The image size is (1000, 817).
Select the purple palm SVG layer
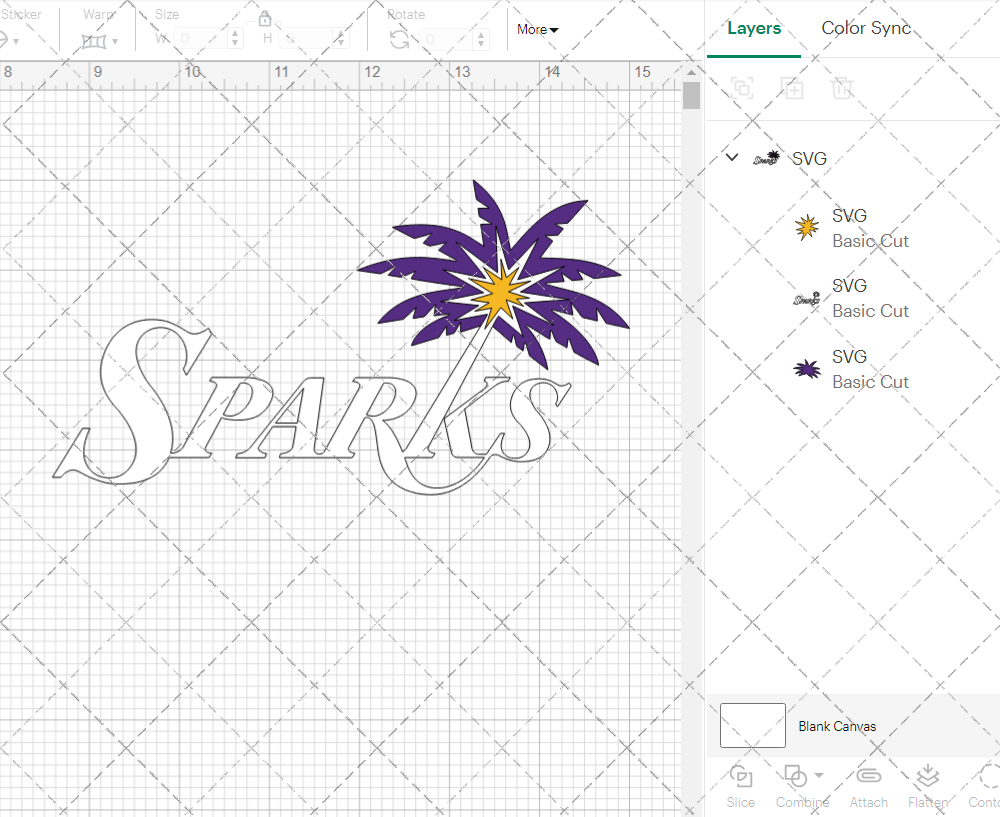[x=850, y=369]
